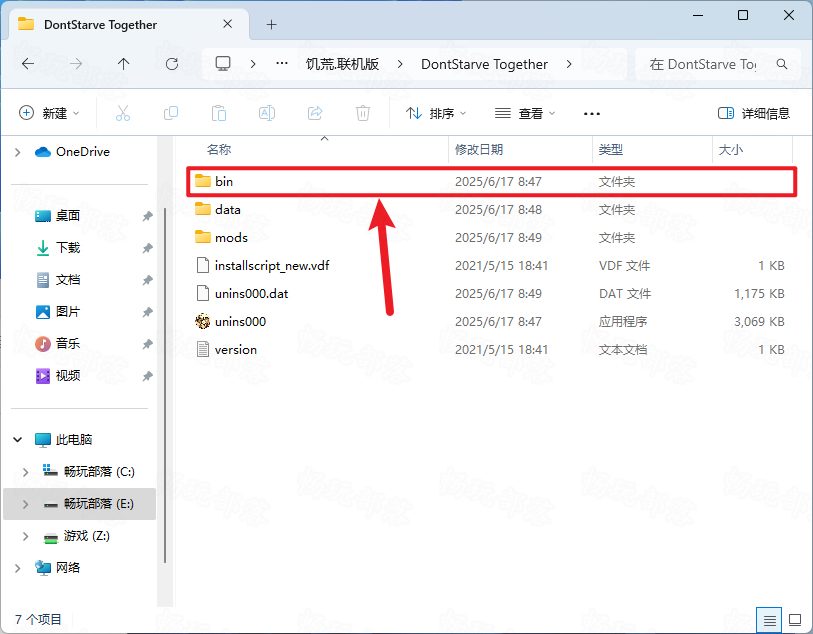This screenshot has width=813, height=634.
Task: Click the This PC monitor icon in address bar
Action: [x=223, y=63]
